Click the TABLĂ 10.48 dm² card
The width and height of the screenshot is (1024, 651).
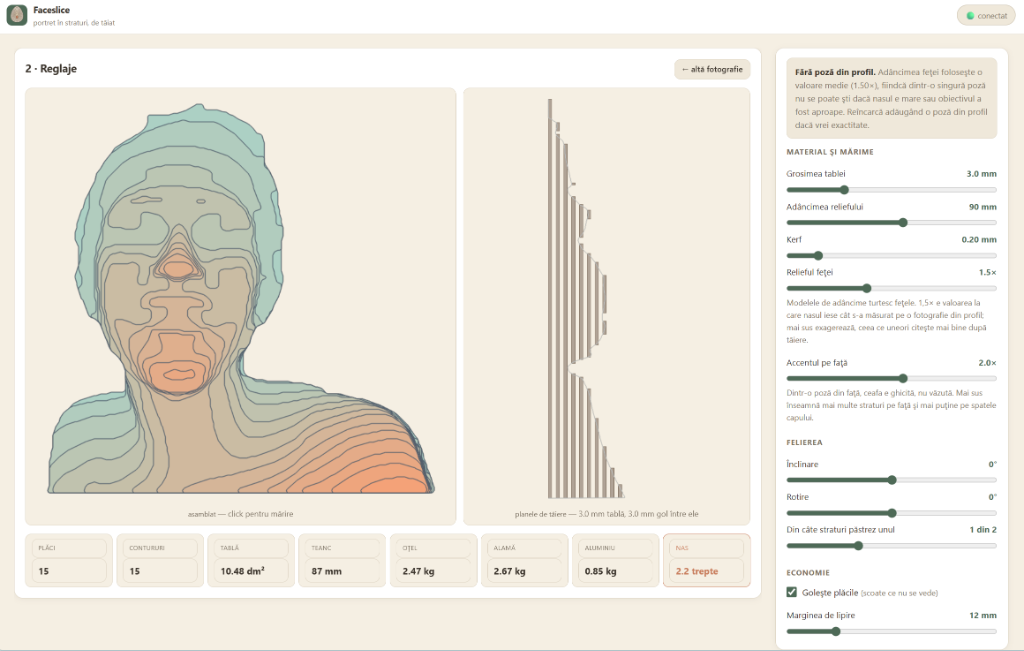251,560
